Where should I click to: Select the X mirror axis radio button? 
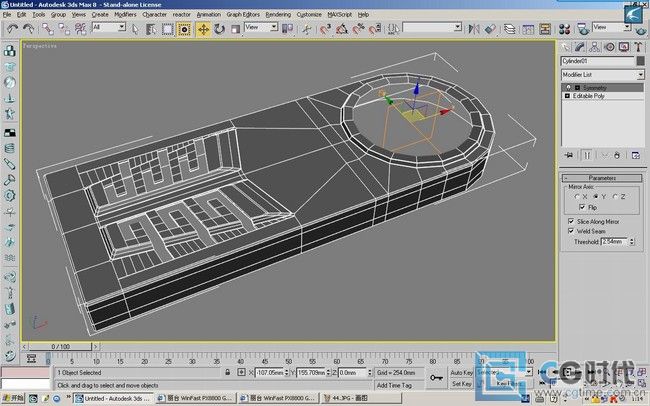(577, 197)
